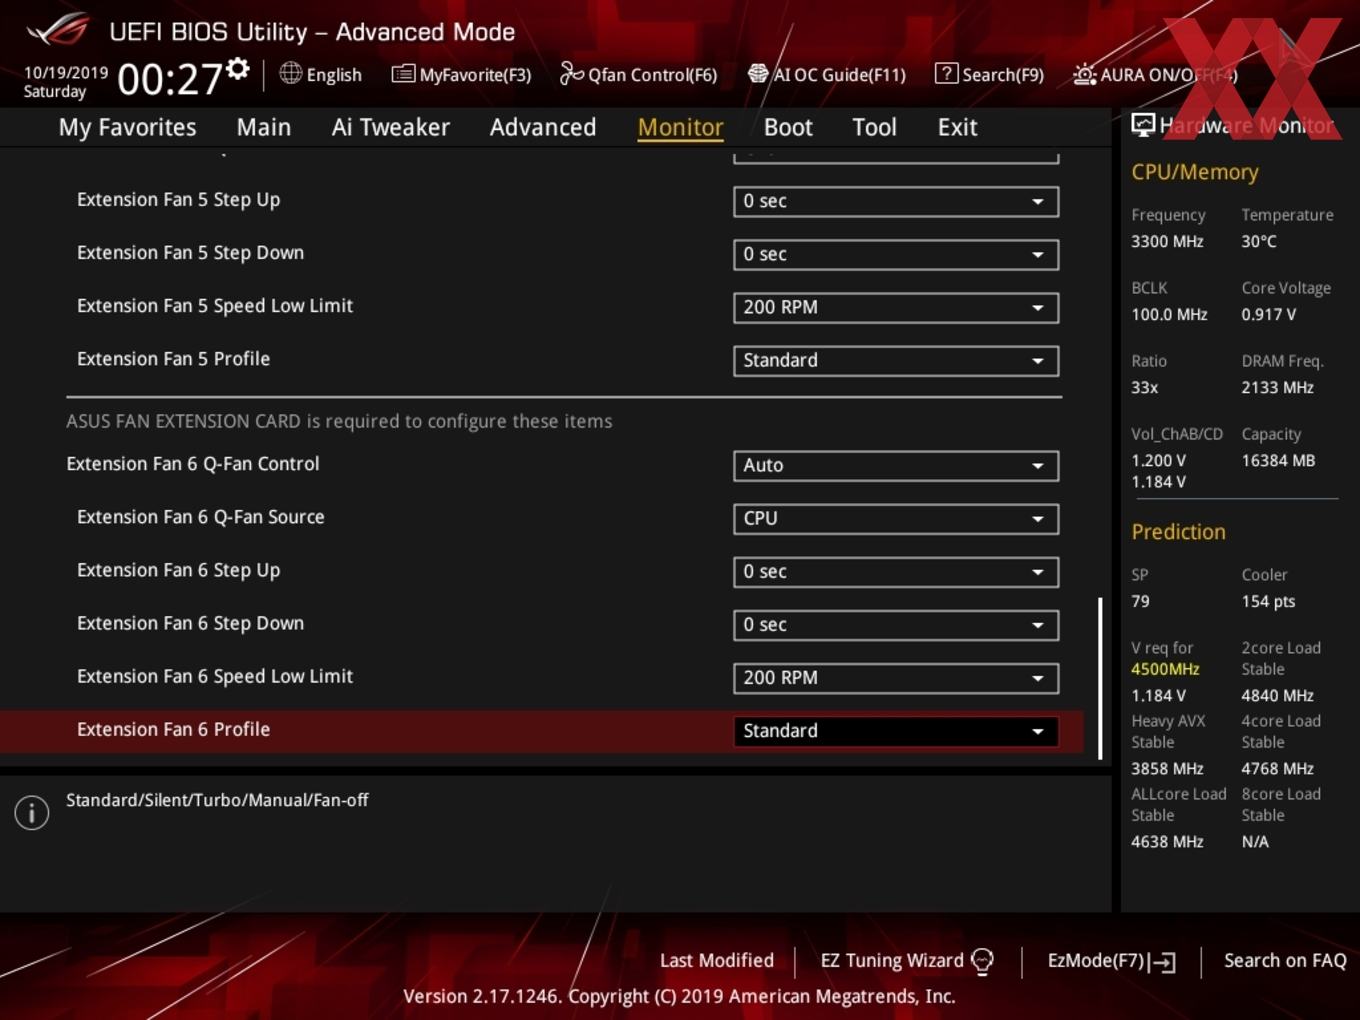Screen dimensions: 1360x1020
Task: Click the 2133 MHz DRAM frequency value
Action: pos(1277,387)
